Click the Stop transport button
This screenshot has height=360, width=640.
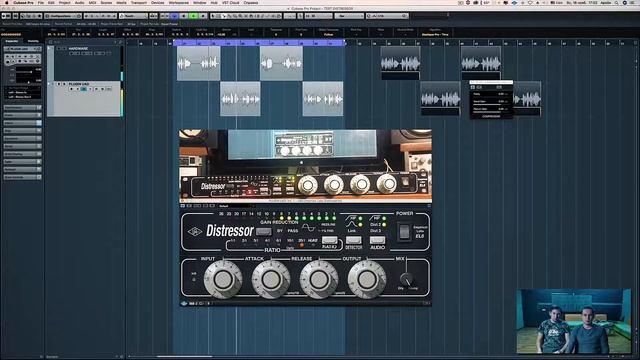click(184, 16)
